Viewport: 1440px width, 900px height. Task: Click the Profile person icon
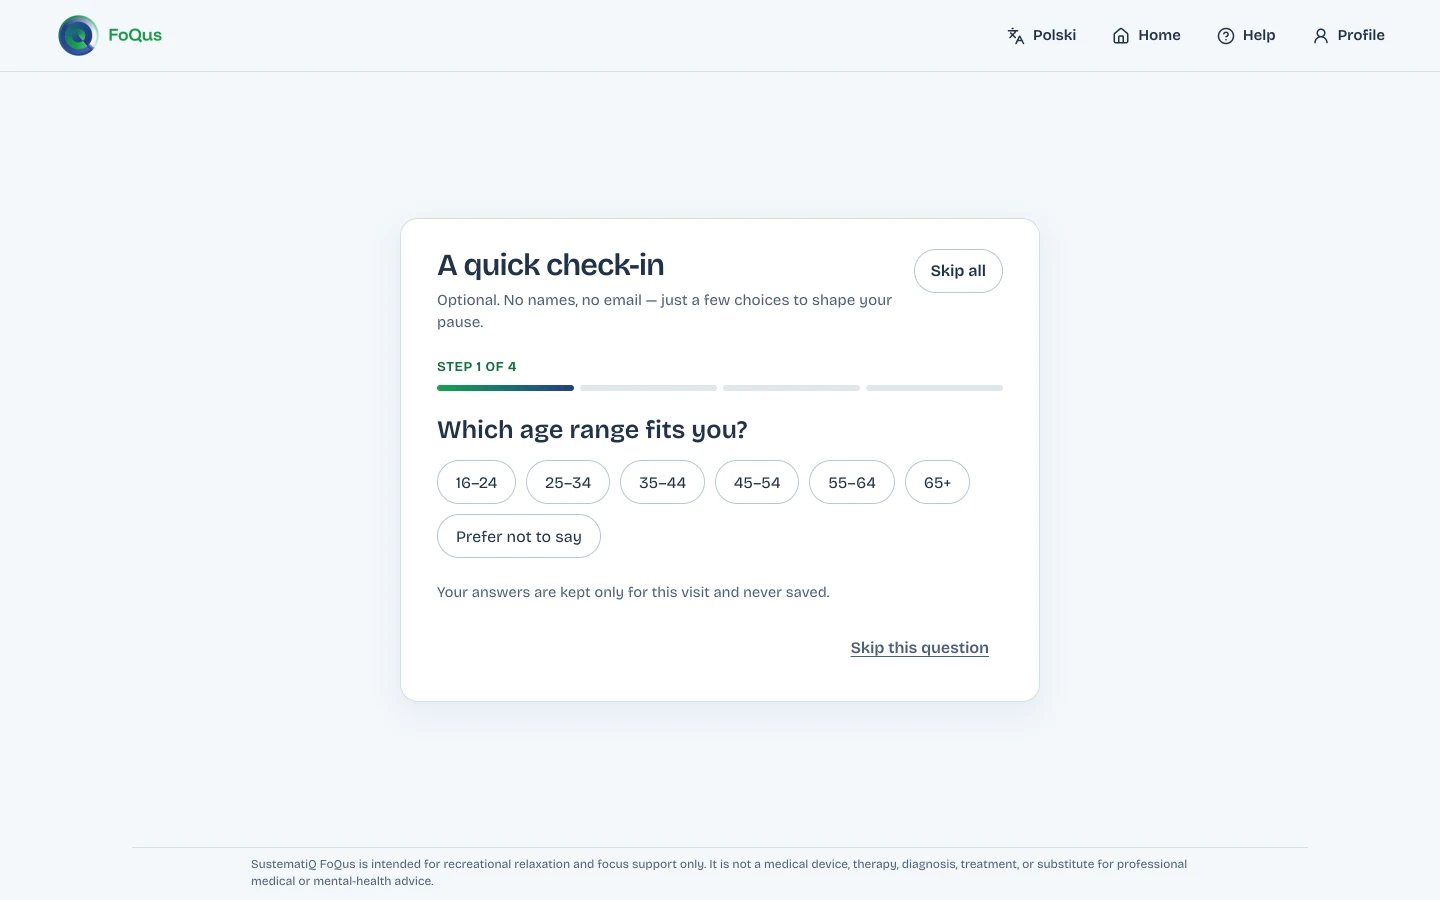1321,36
